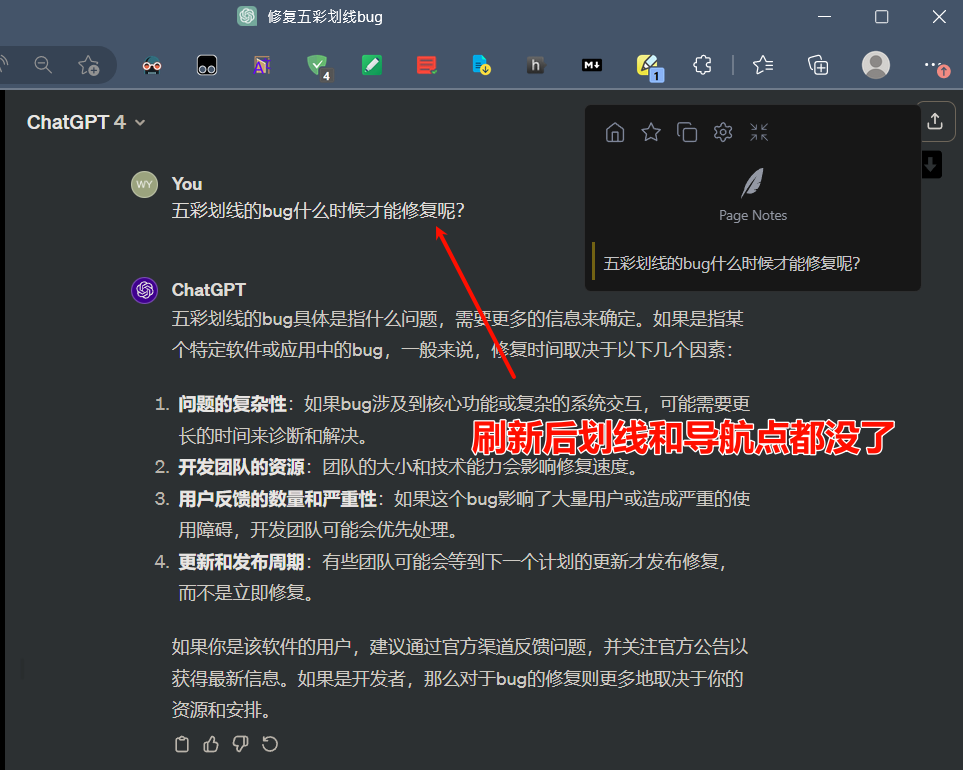Click the '开发团队的资源' list item heading
This screenshot has width=963, height=770.
[241, 467]
